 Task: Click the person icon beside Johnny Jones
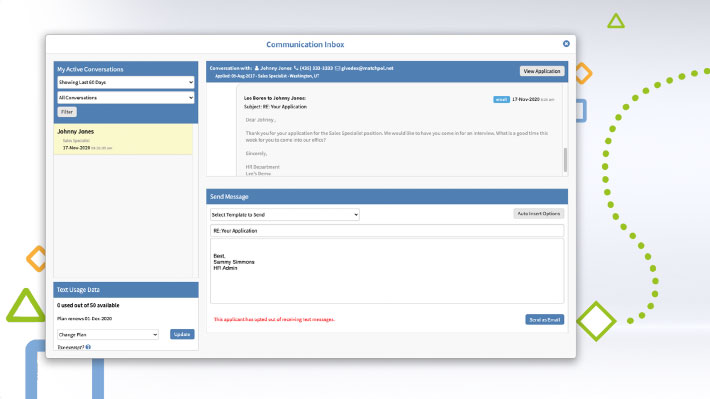[x=257, y=68]
